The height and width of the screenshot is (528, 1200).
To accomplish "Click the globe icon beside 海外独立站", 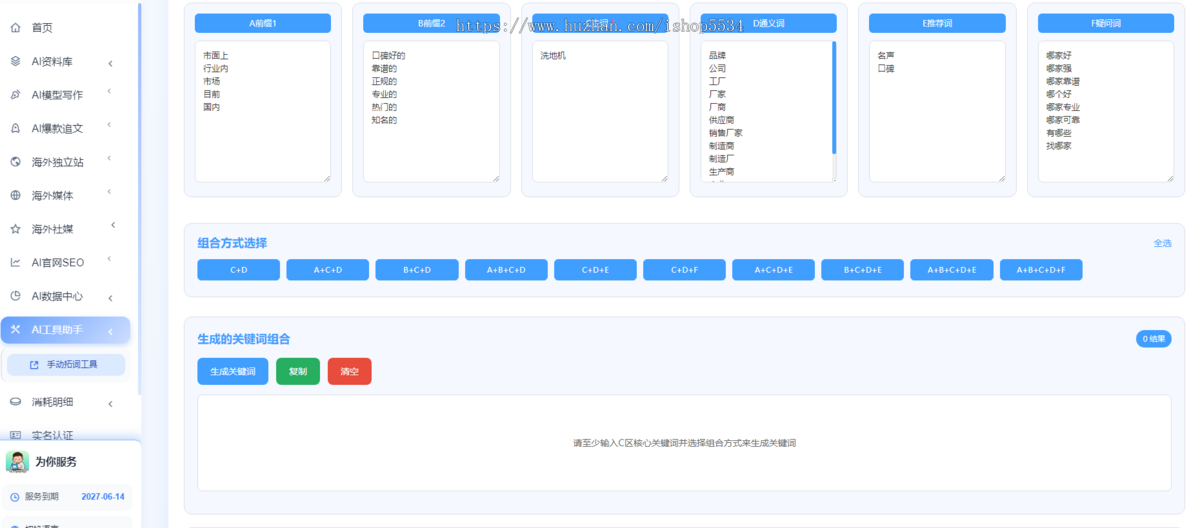I will [15, 161].
